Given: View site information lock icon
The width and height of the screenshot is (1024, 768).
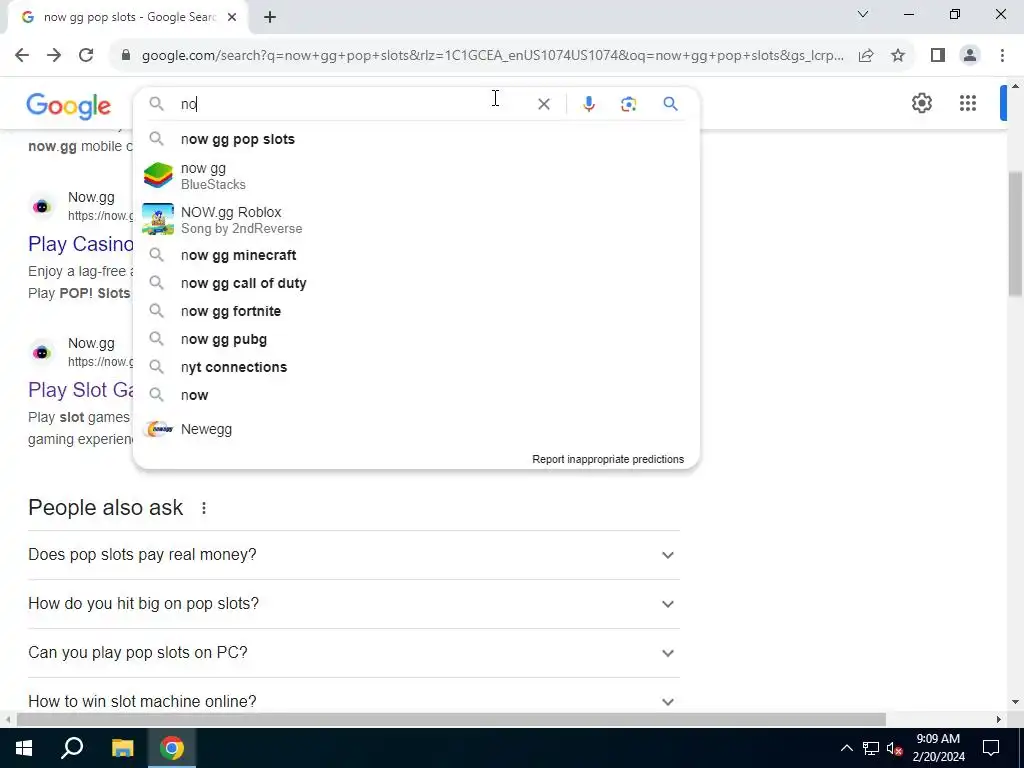Looking at the screenshot, I should click(x=126, y=56).
